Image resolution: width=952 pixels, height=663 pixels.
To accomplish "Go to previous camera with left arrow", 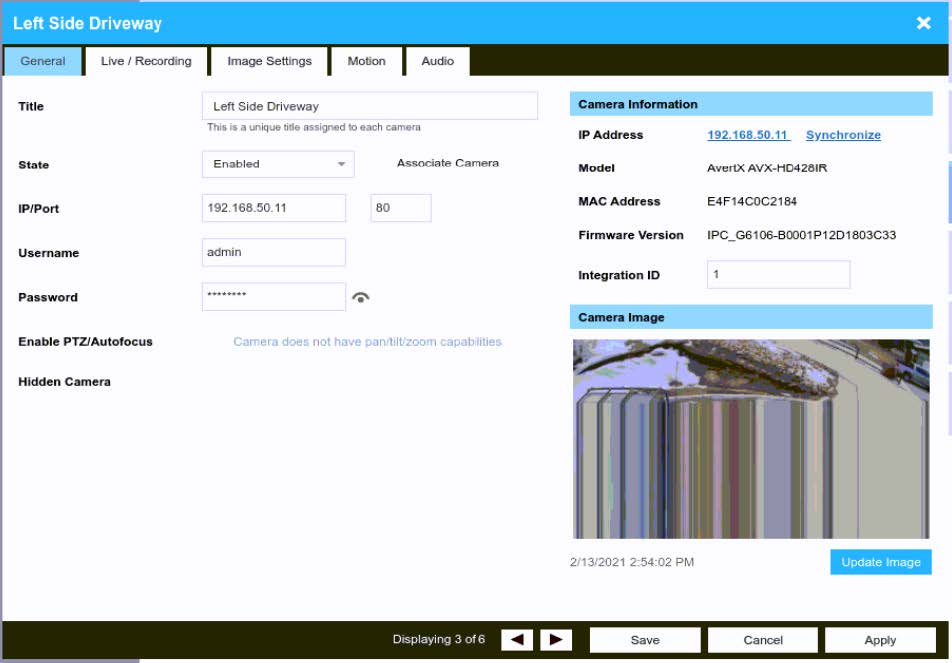I will 517,640.
